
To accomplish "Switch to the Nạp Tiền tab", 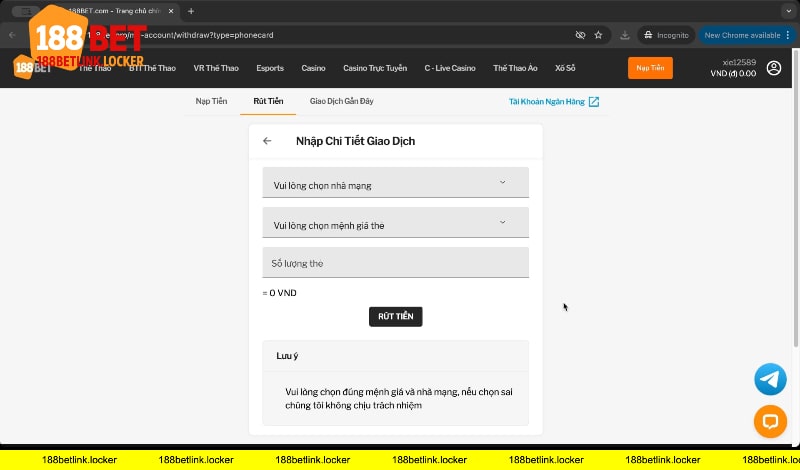I will point(211,102).
